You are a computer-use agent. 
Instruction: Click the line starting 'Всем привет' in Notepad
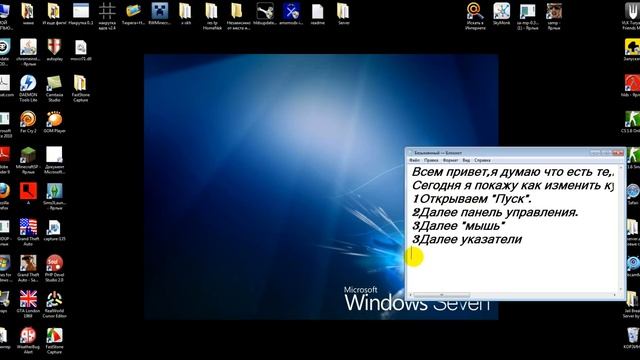coord(513,172)
